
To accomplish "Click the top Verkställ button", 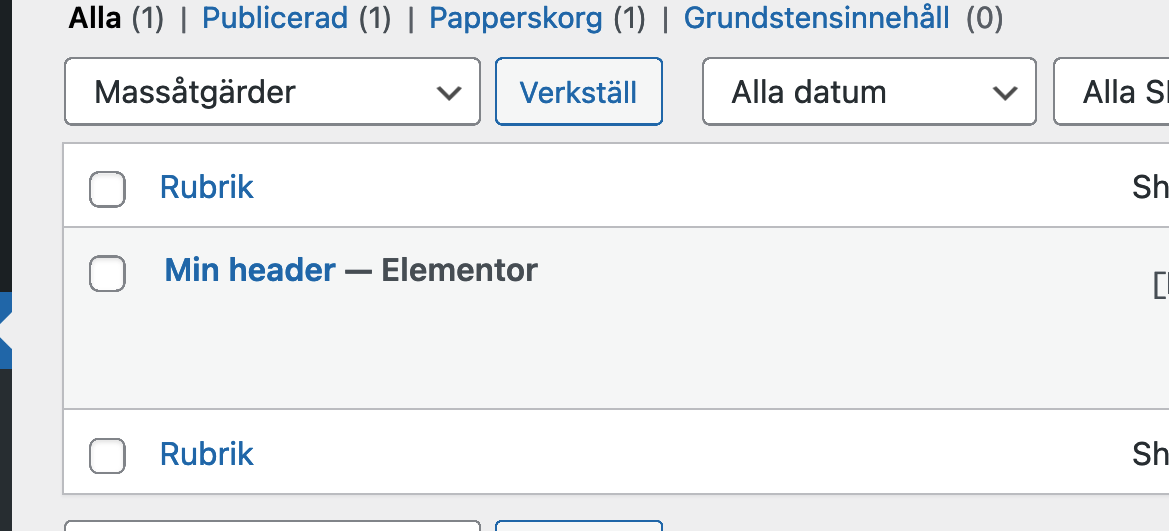I will click(x=578, y=92).
